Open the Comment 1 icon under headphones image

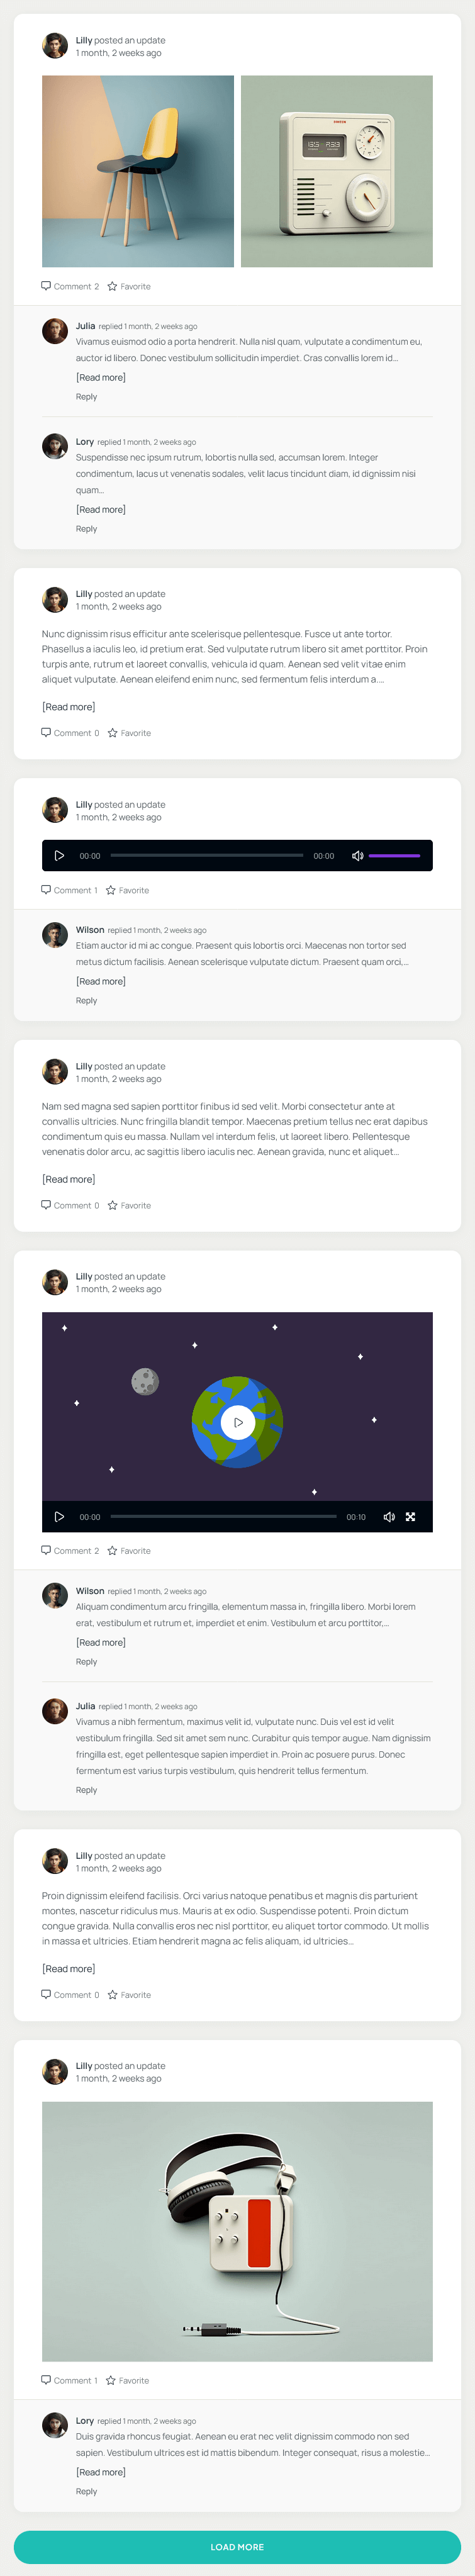(x=46, y=2380)
